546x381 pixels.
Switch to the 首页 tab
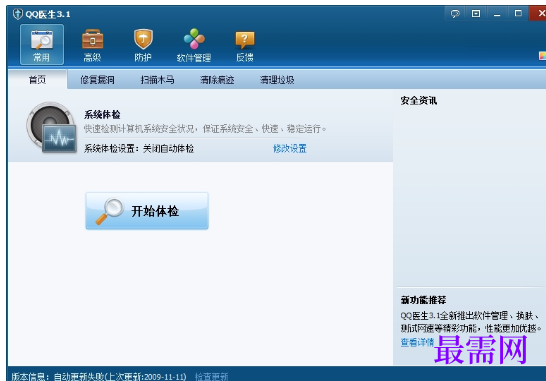click(38, 79)
